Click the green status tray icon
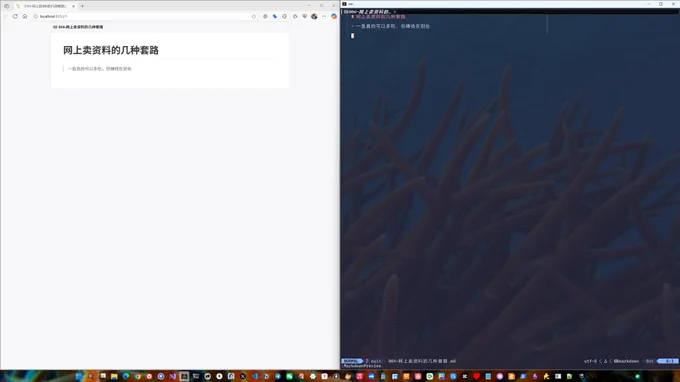 (x=638, y=376)
